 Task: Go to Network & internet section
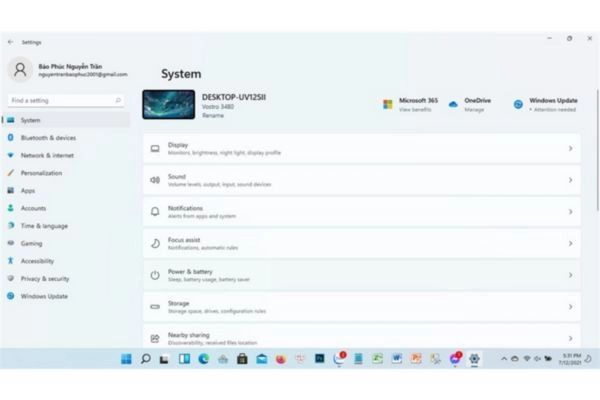(x=47, y=156)
